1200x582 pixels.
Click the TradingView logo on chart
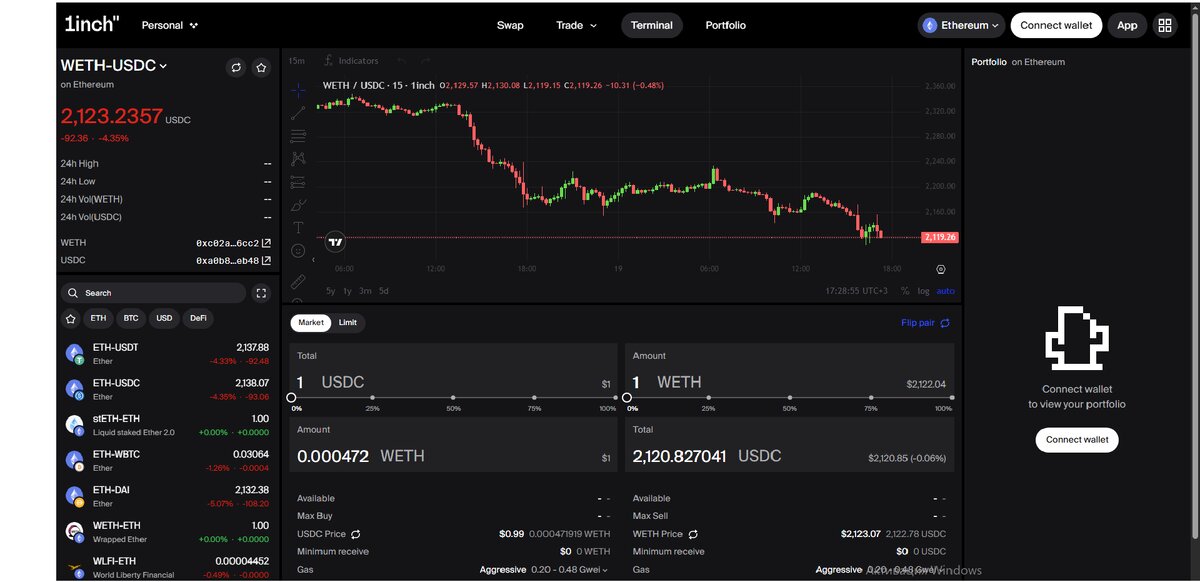point(336,241)
